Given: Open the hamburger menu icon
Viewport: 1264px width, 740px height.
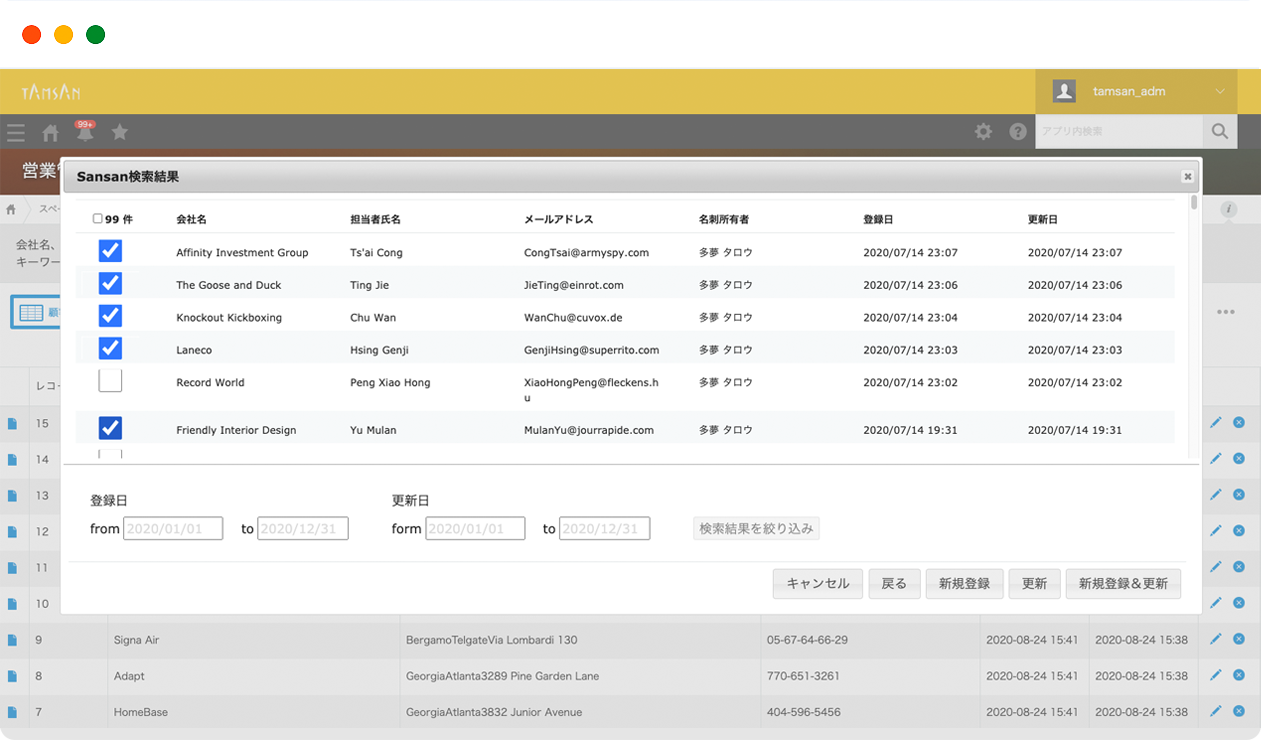Looking at the screenshot, I should pos(15,132).
